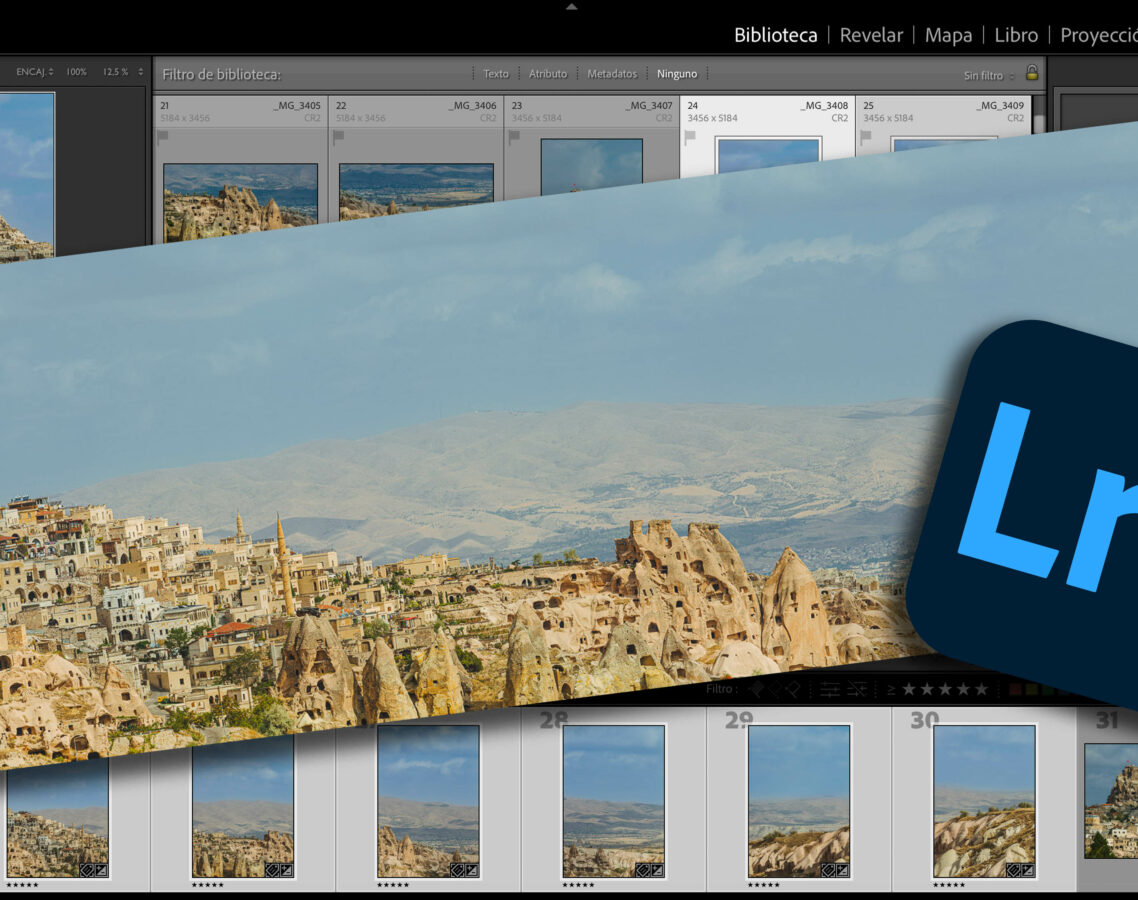Click the red color label filter swatch
This screenshot has width=1138, height=900.
(x=1014, y=689)
